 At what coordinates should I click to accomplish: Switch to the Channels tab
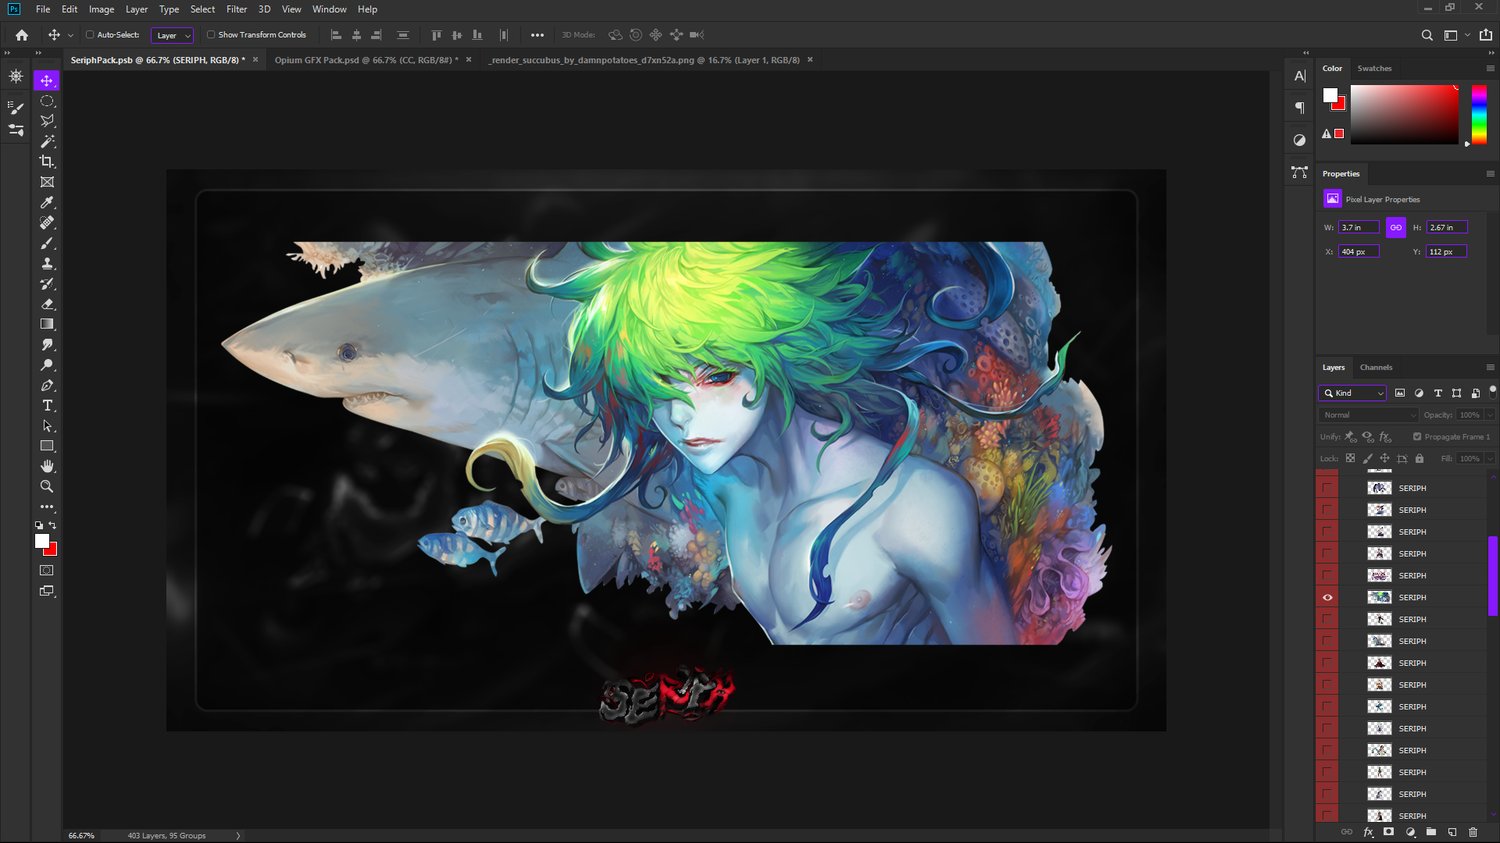[1376, 367]
